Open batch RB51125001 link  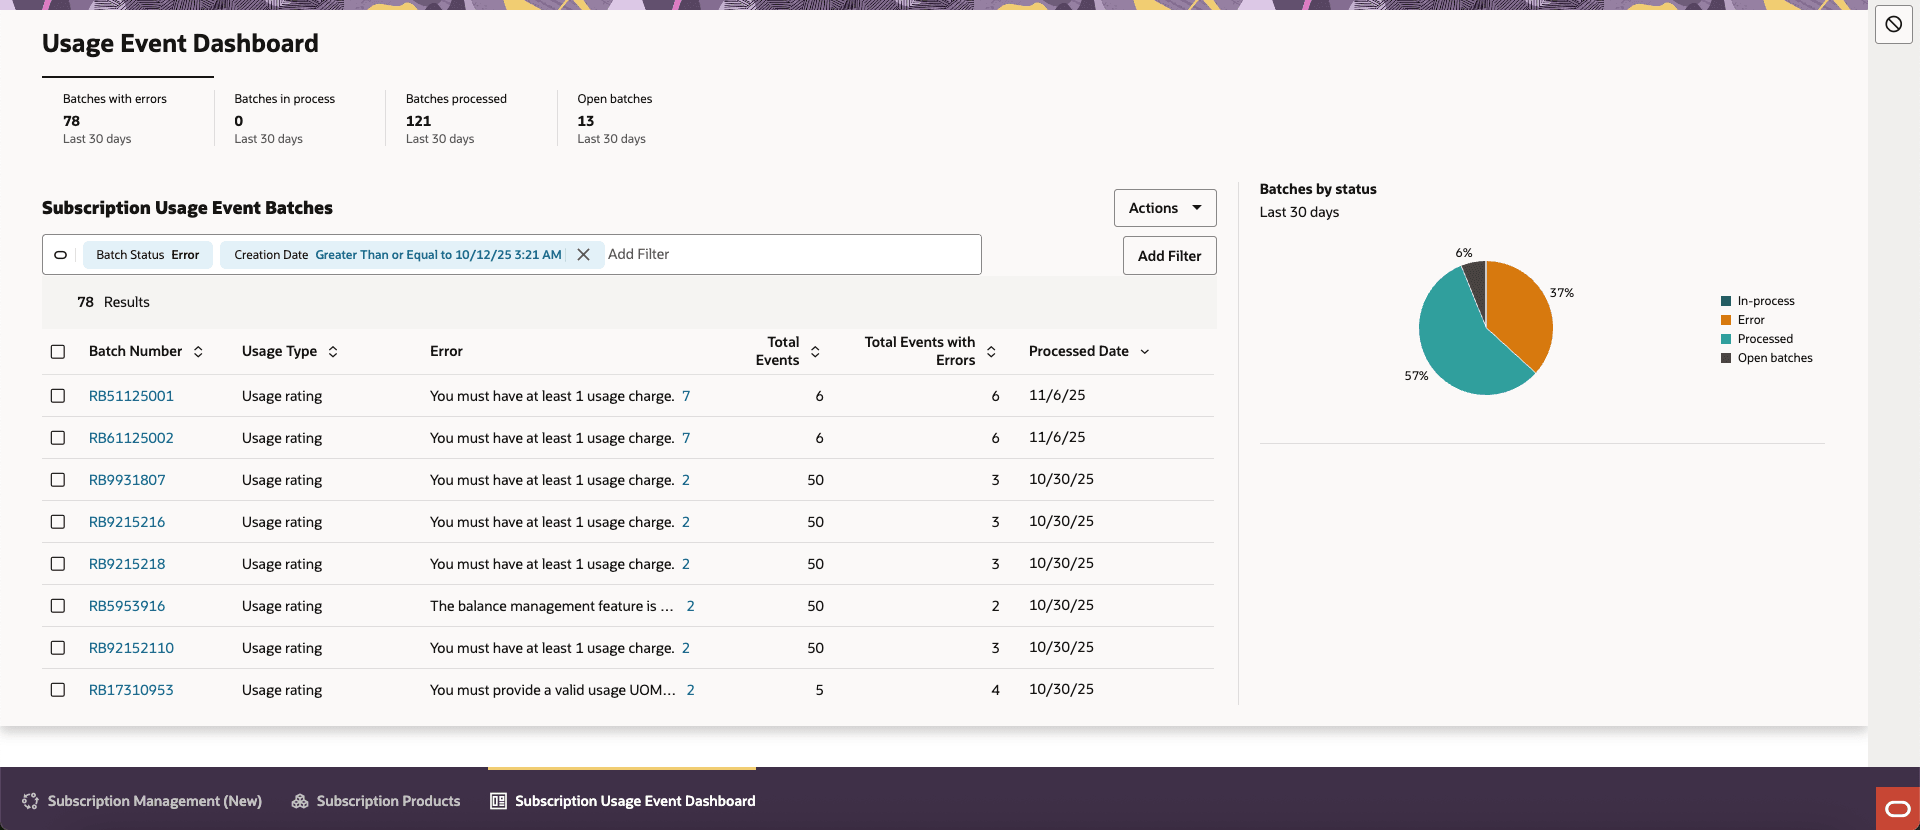tap(131, 396)
